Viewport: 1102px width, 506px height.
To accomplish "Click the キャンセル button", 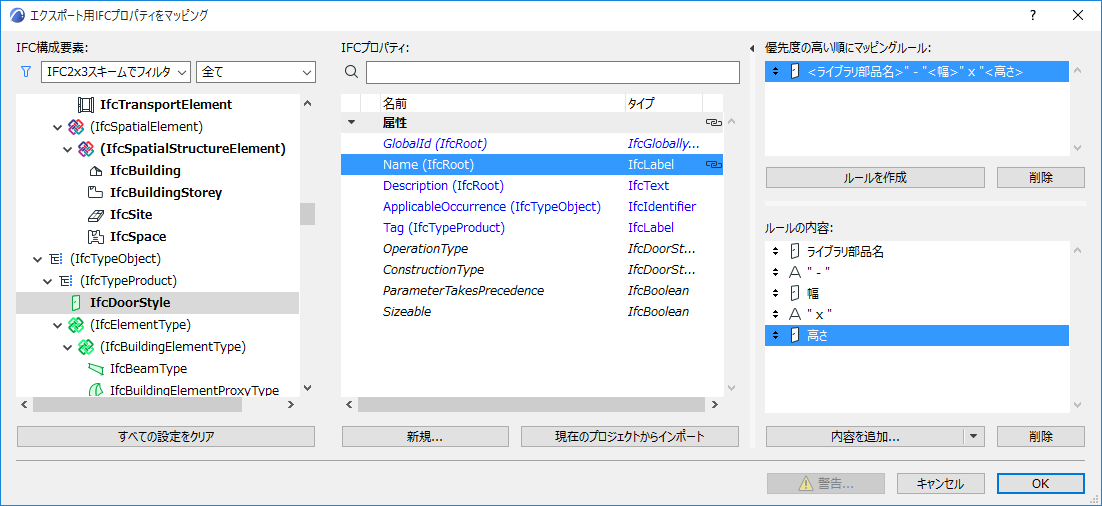I will coord(940,484).
